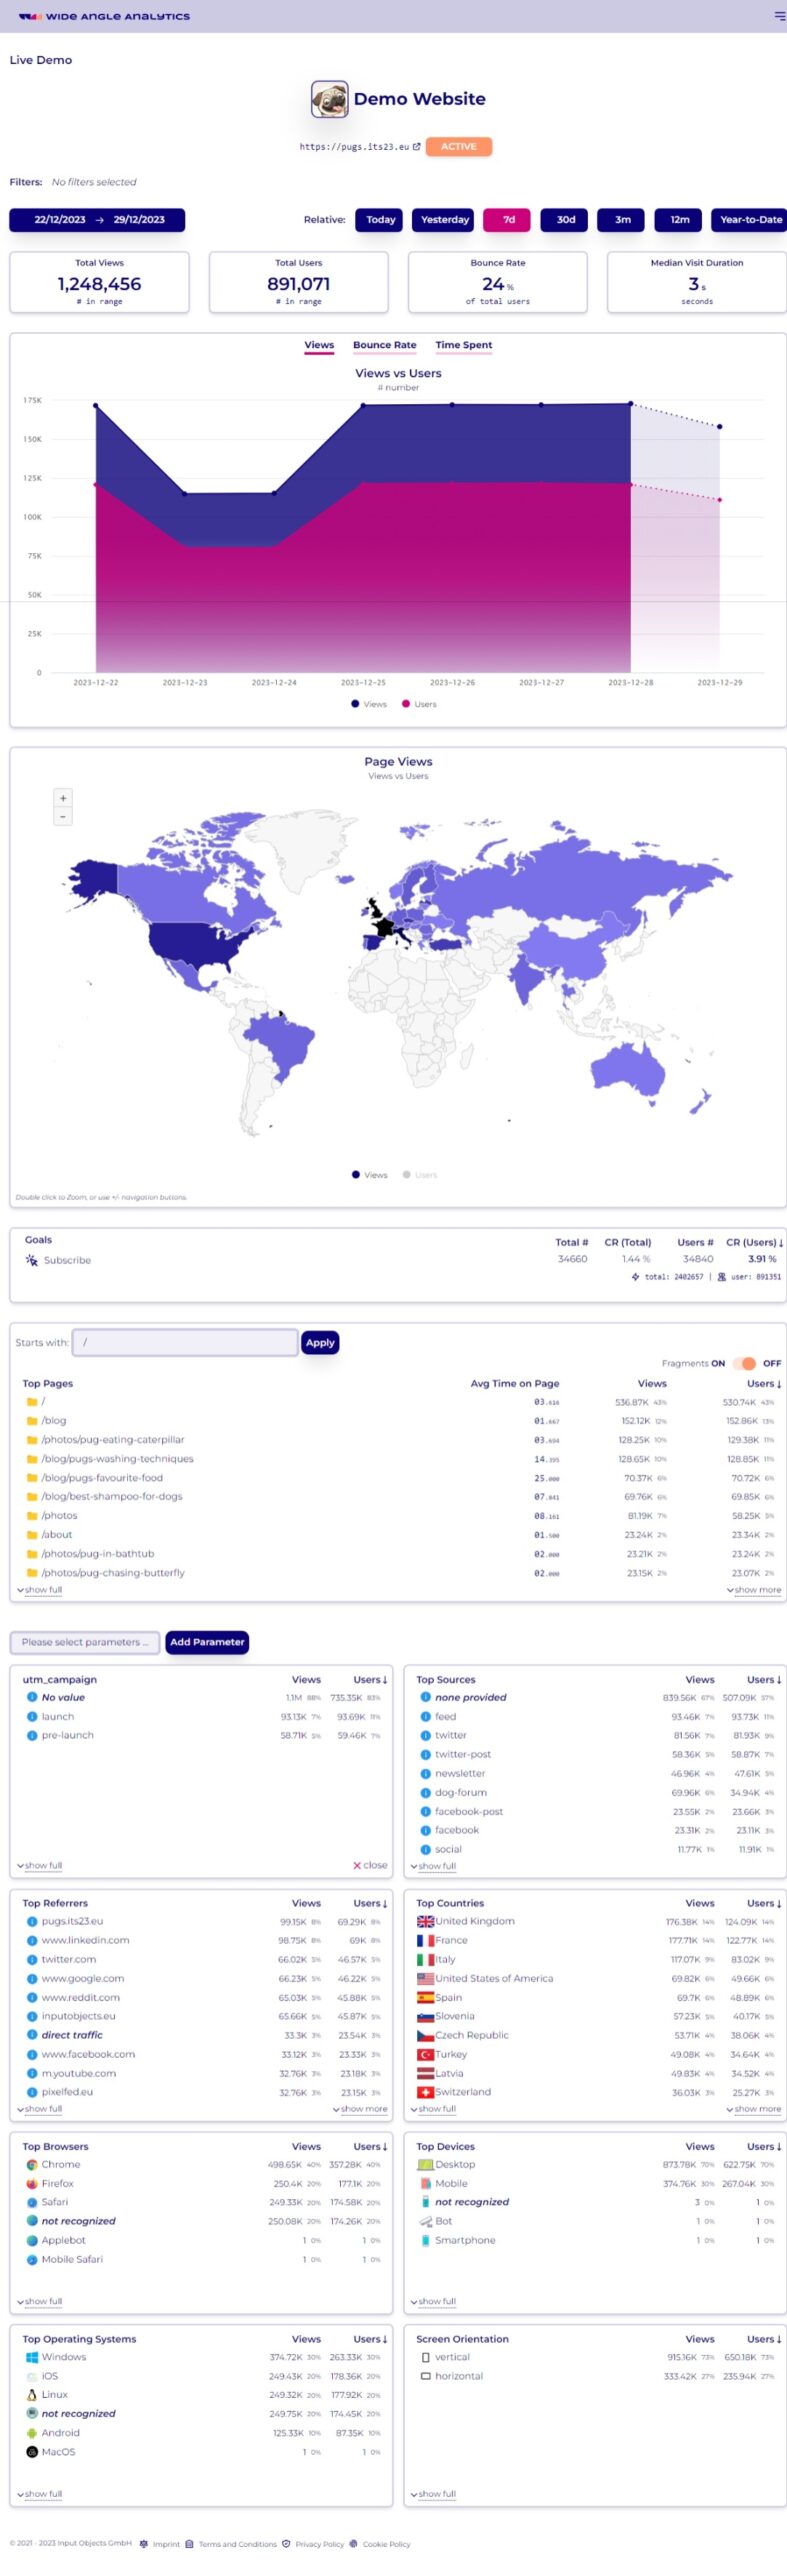Click the Starts with path input field
This screenshot has width=787, height=2560.
pyautogui.click(x=185, y=1342)
